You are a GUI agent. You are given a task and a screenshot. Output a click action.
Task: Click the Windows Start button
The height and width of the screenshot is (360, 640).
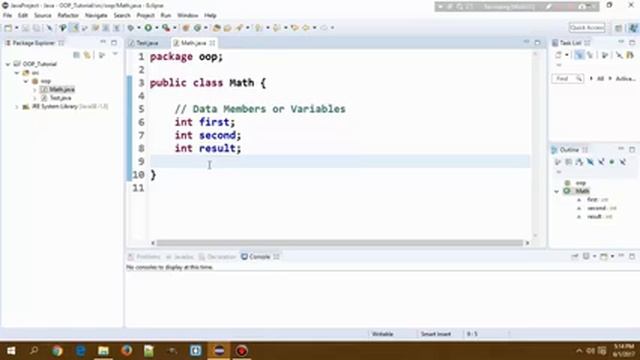click(x=11, y=351)
